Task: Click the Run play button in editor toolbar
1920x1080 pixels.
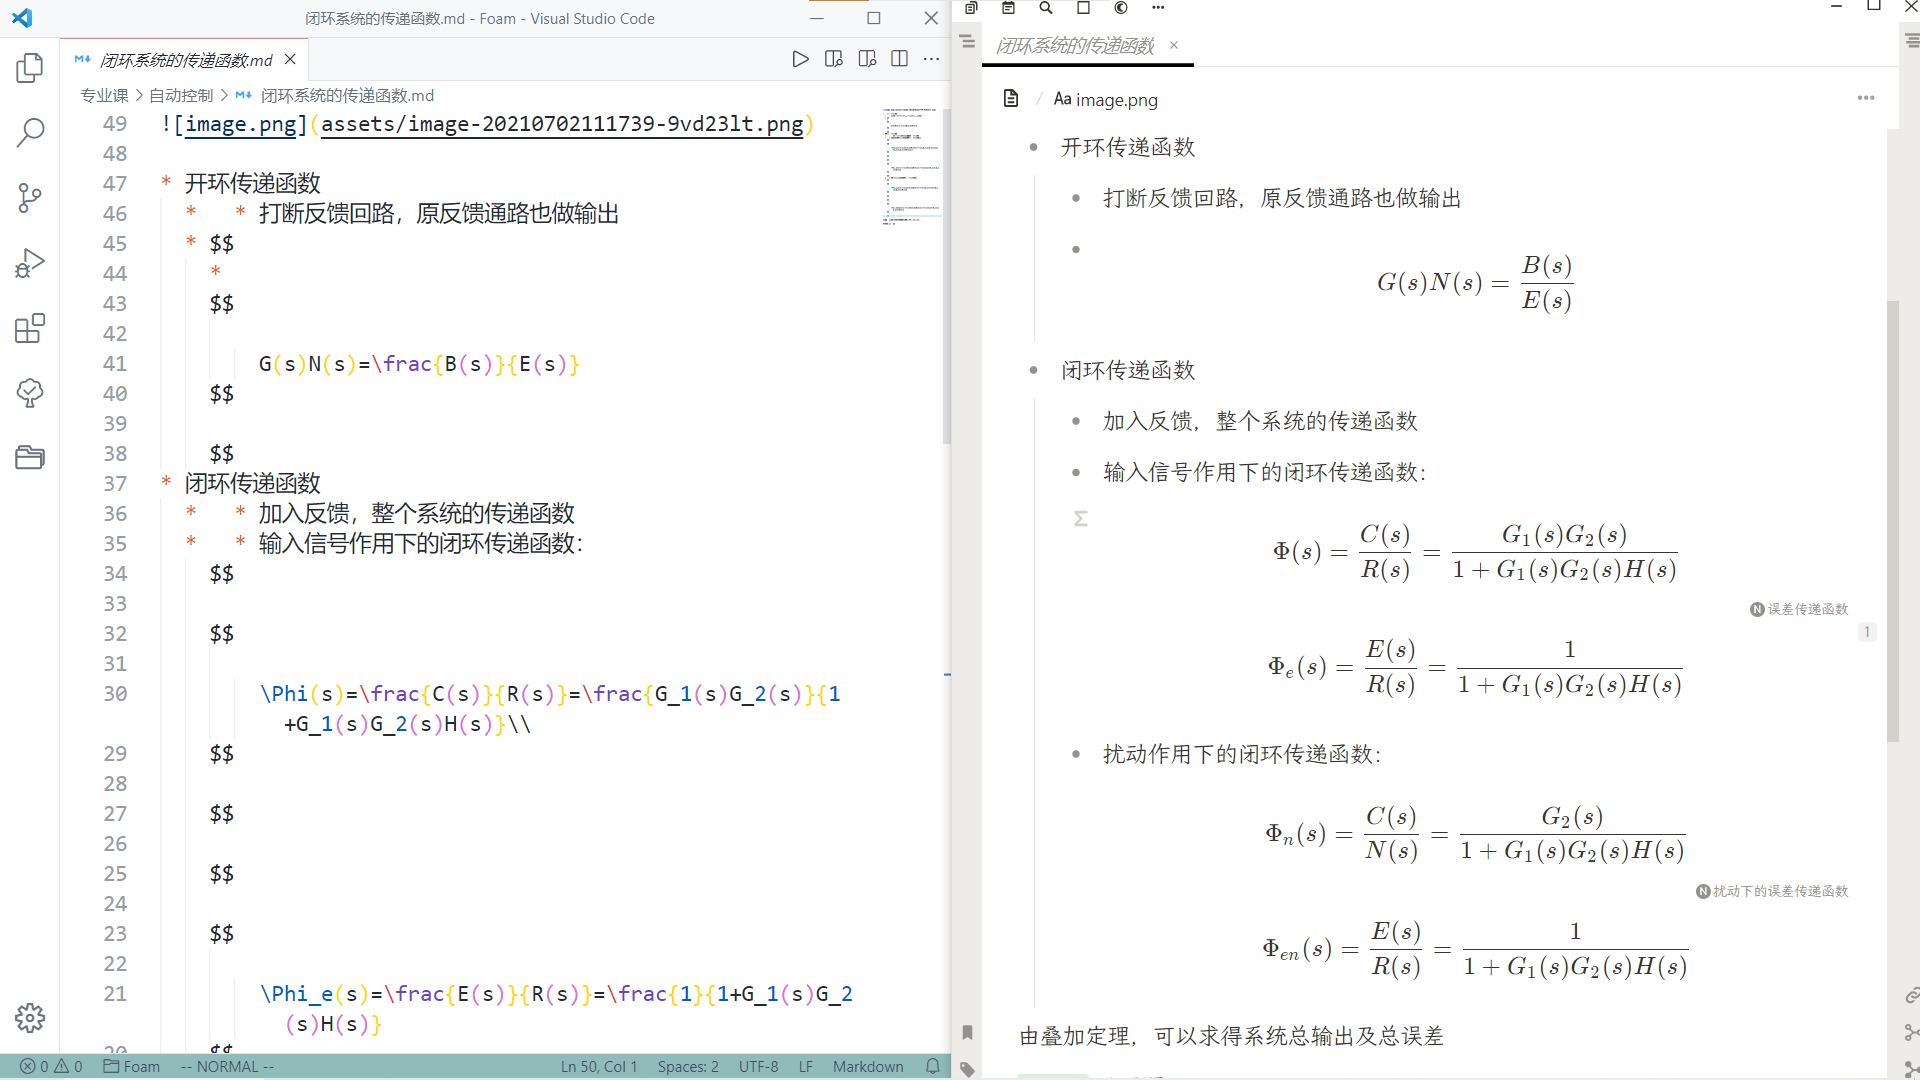Action: point(800,59)
